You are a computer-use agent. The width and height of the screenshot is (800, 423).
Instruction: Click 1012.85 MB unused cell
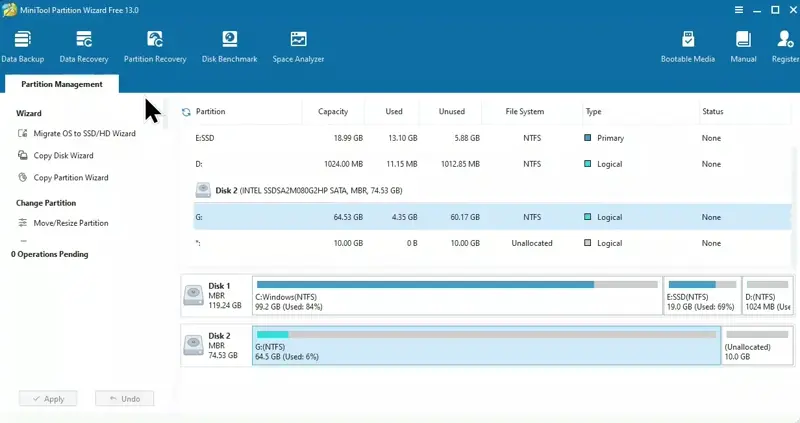tap(460, 164)
